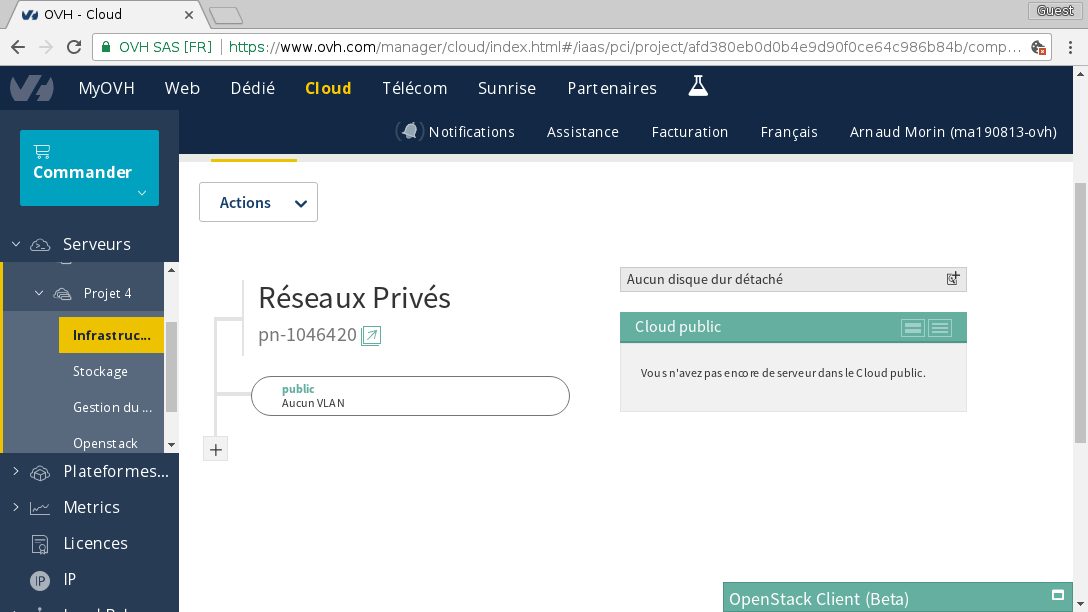This screenshot has height=612, width=1088.
Task: Click the public Aucun VLAN network pill
Action: tap(410, 396)
